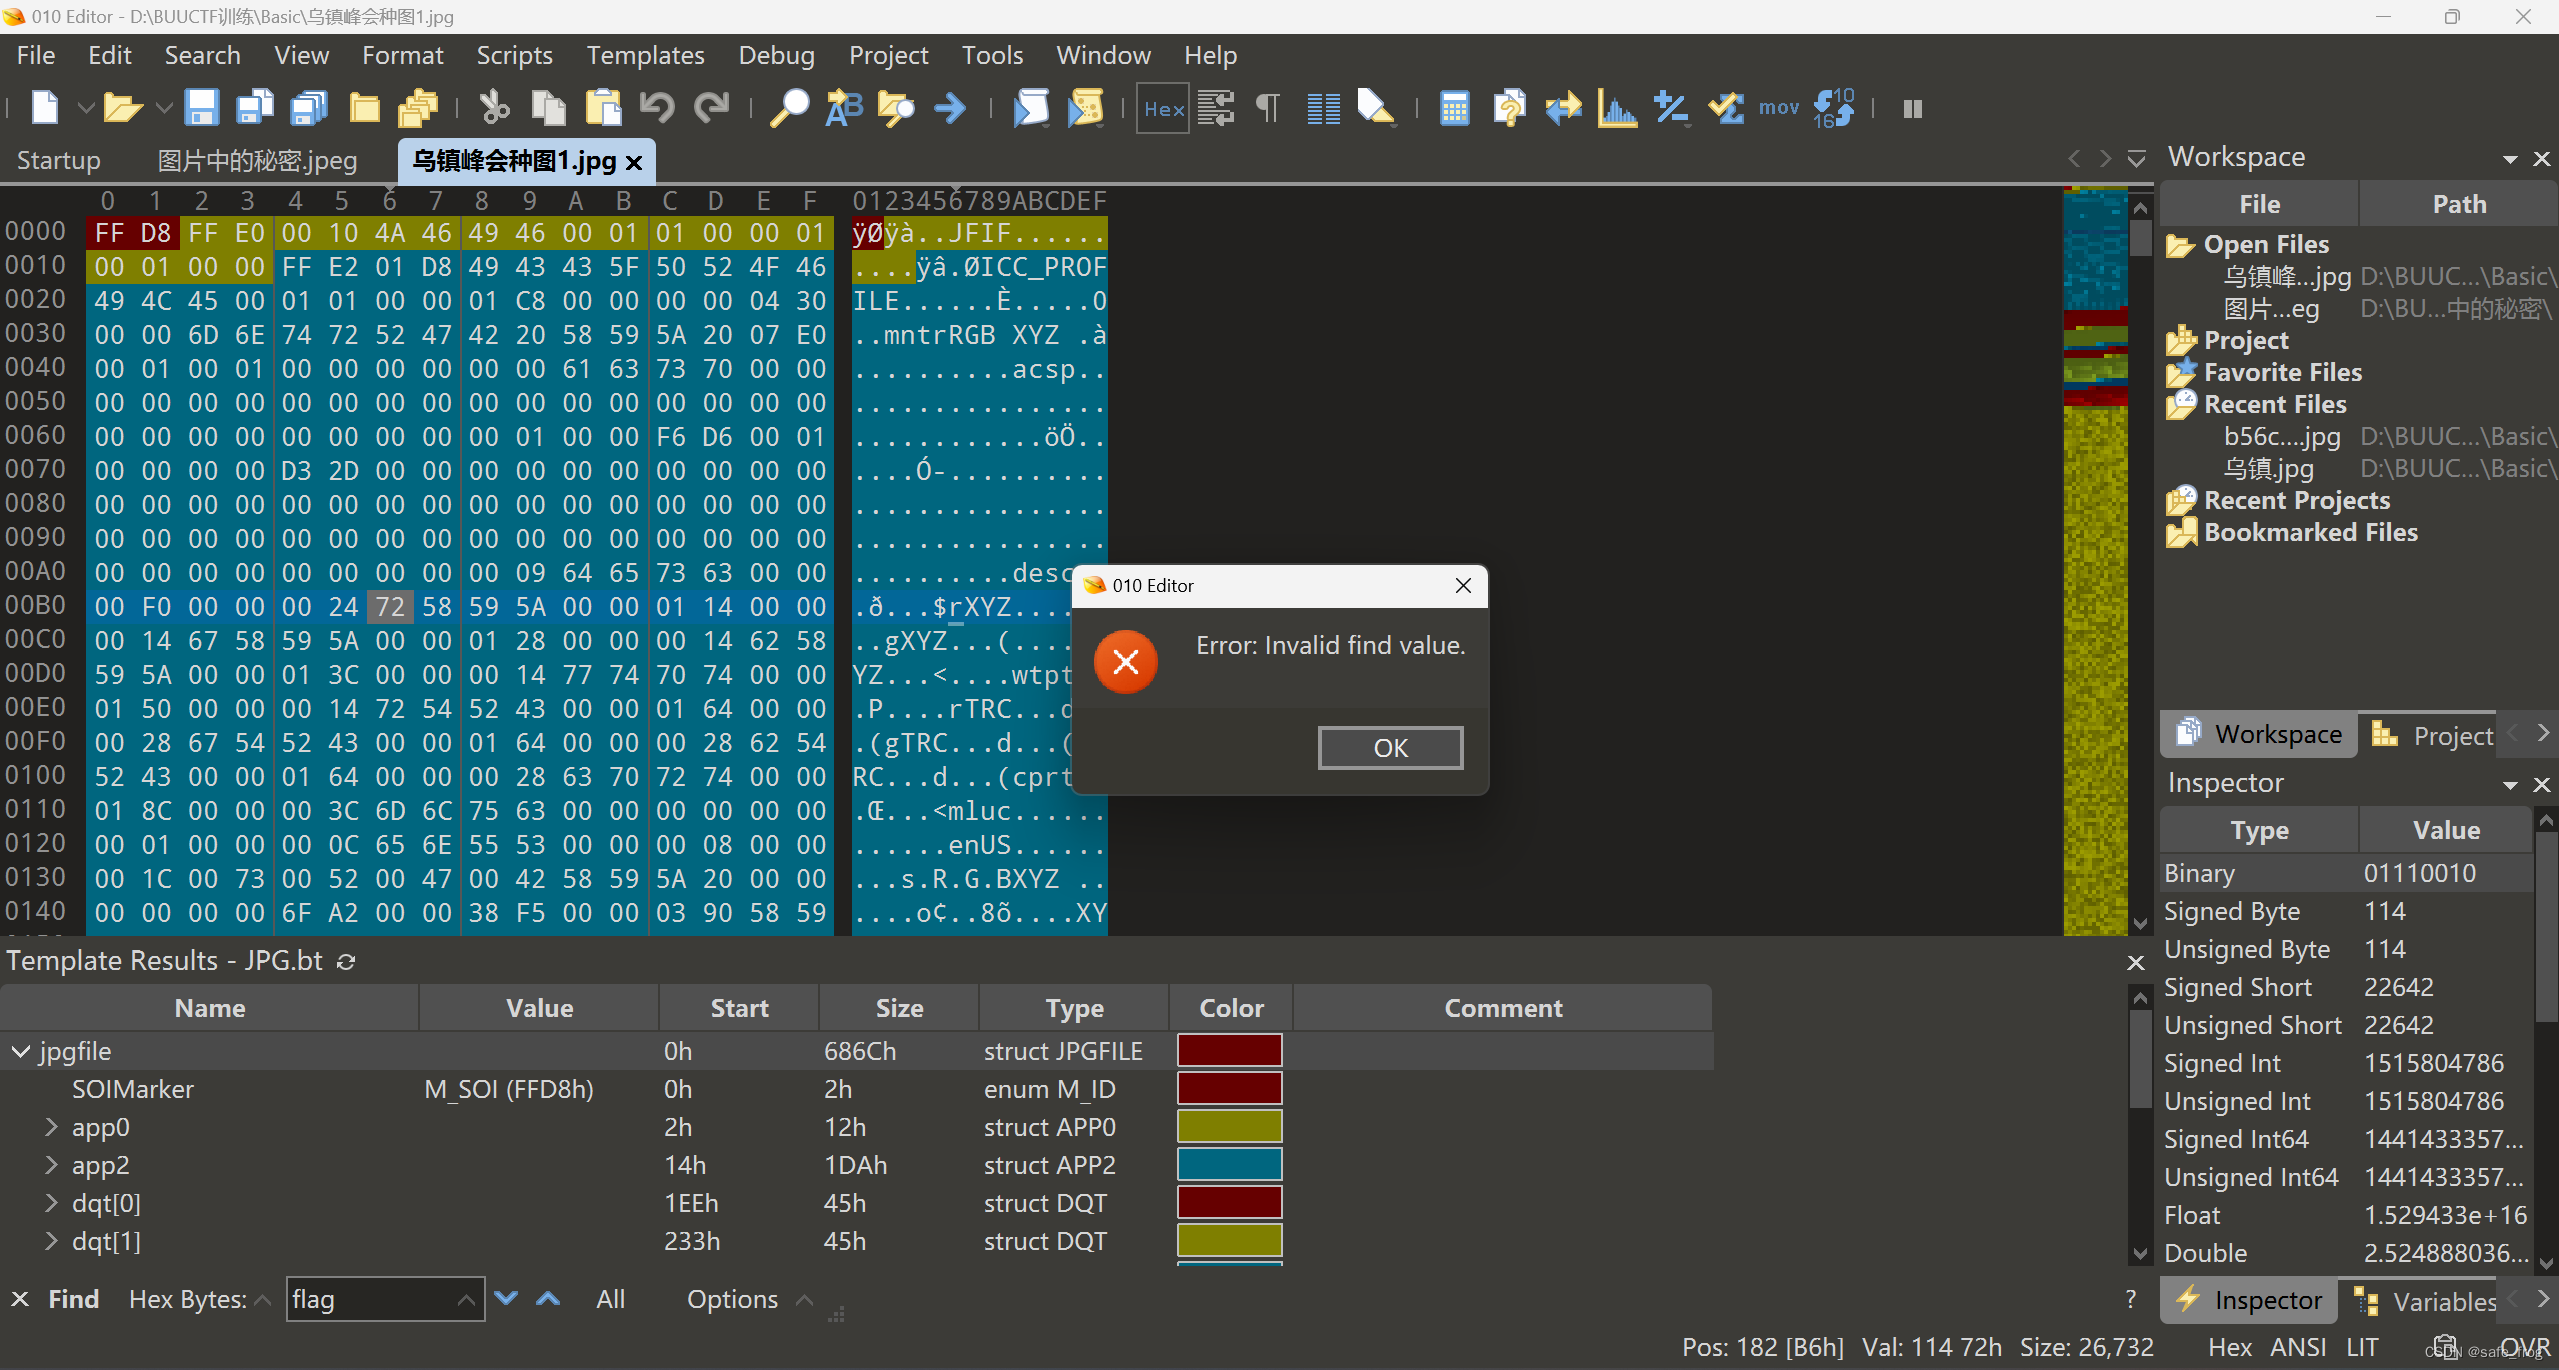Screen dimensions: 2559x1370
Task: Switch to the Startup tab
Action: [x=59, y=160]
